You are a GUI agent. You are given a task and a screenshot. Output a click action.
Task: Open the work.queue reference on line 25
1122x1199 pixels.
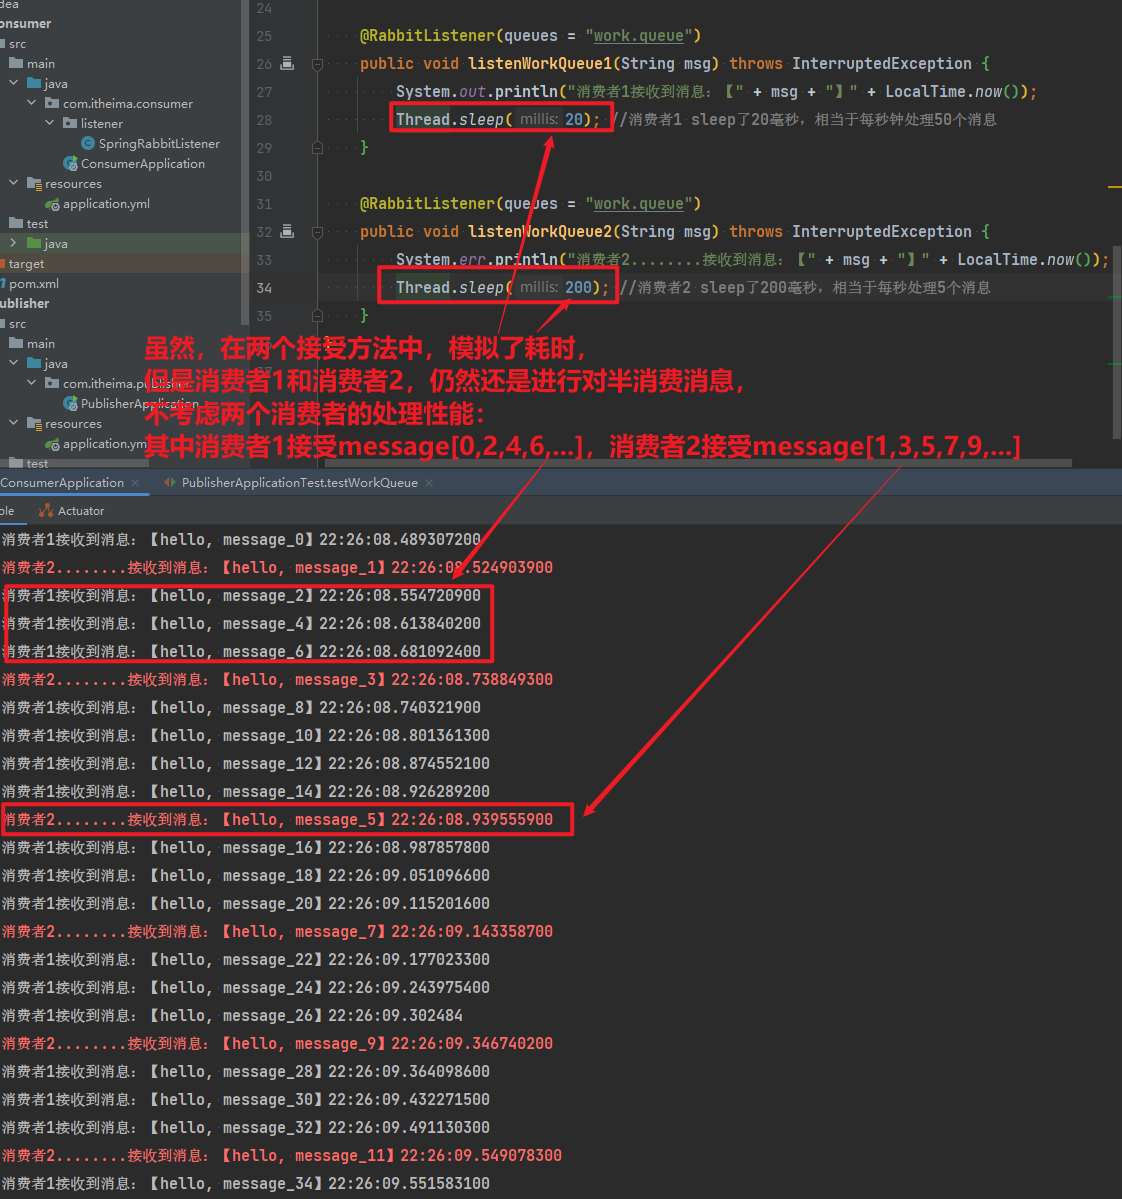pyautogui.click(x=638, y=36)
